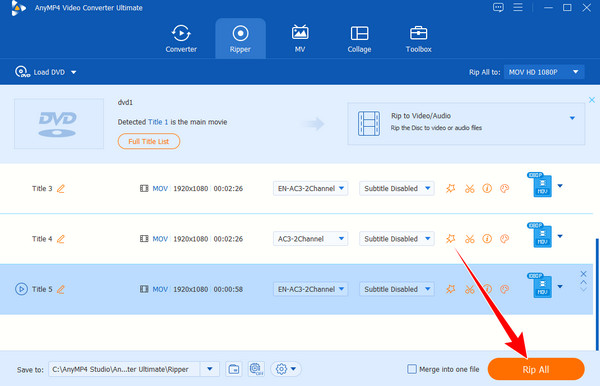
Task: Click the Title 3 MOV format label
Action: 160,189
